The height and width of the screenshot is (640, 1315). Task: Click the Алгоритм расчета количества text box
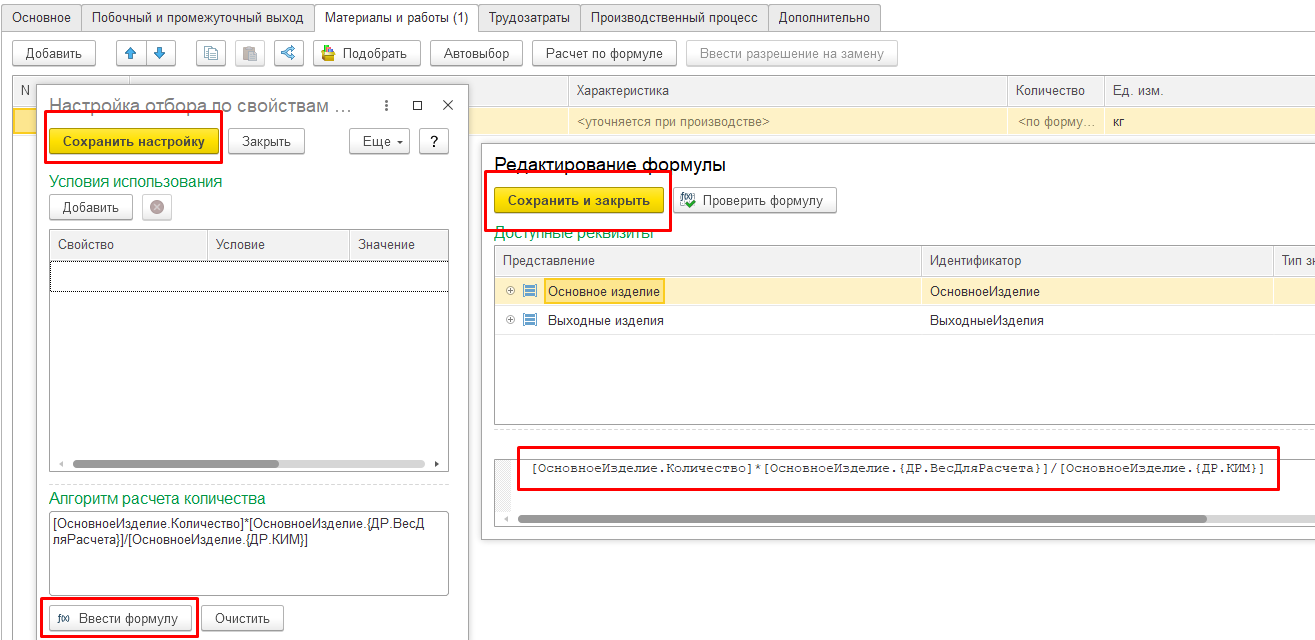249,553
